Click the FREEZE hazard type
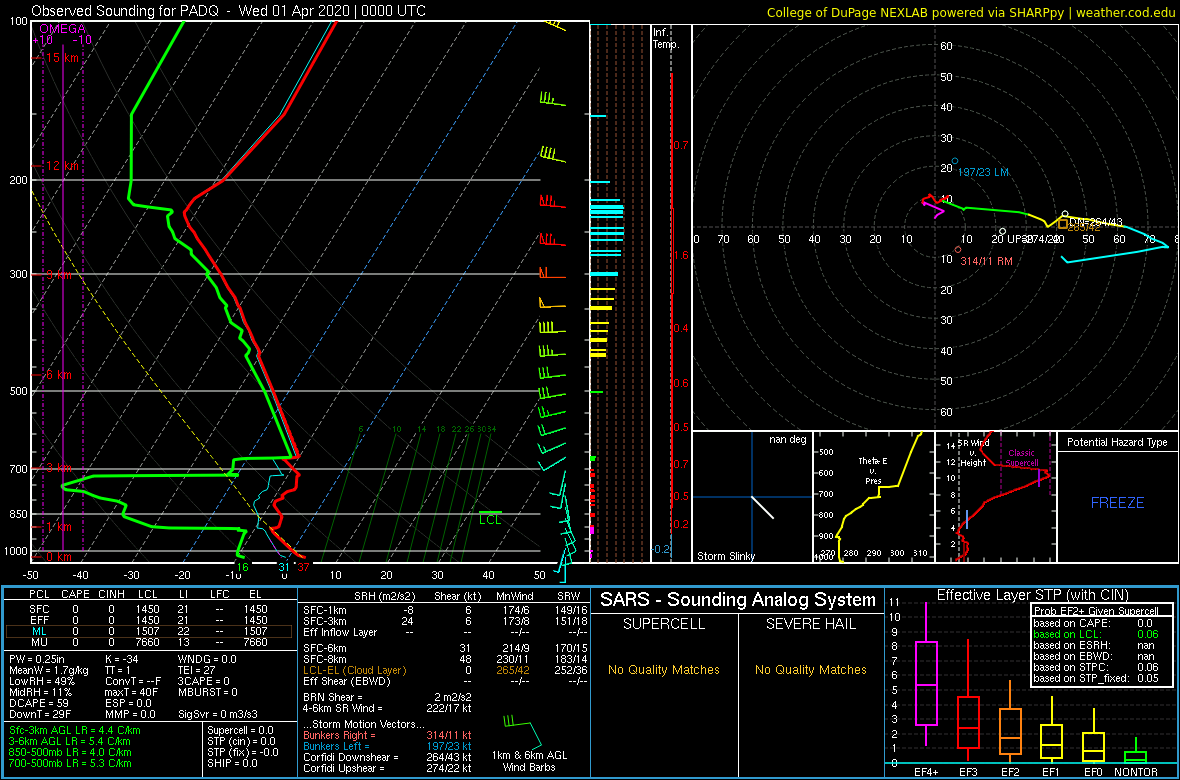The image size is (1180, 780). [1118, 502]
